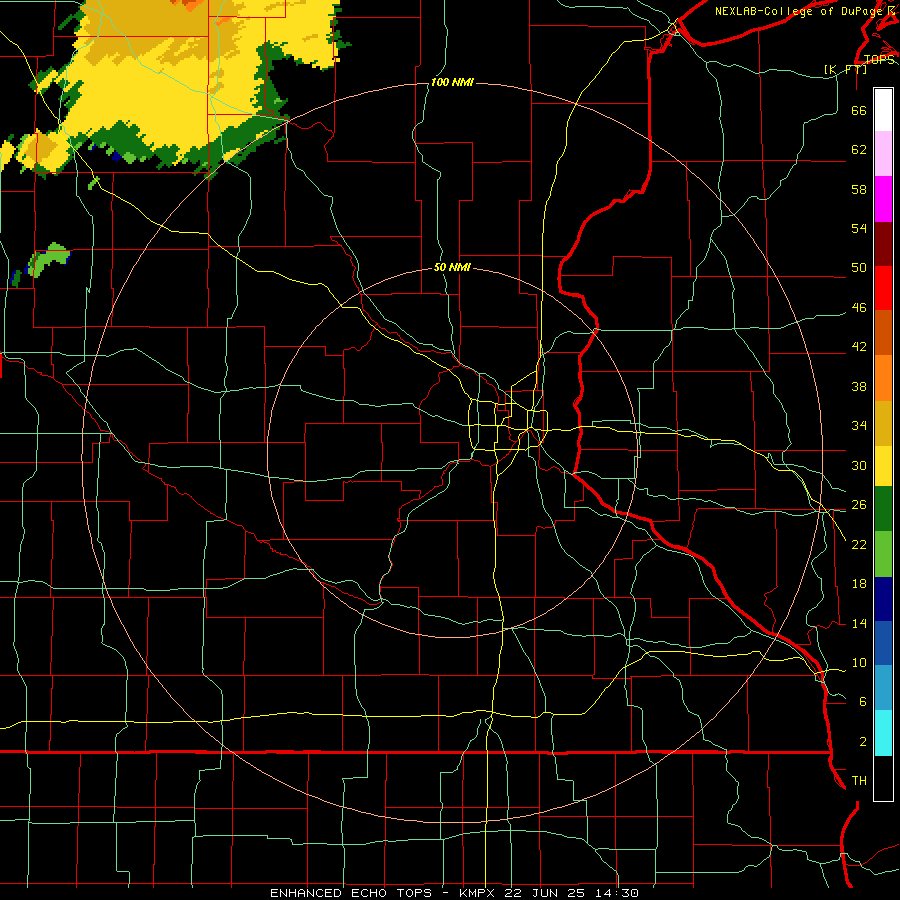Click the light pink segment of the color scale
This screenshot has width=900, height=900.
tap(883, 153)
